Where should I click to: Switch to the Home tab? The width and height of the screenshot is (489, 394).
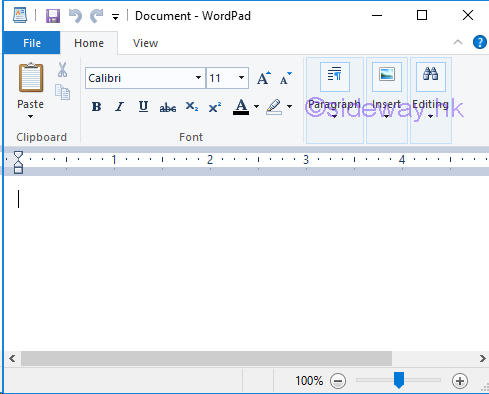(x=89, y=43)
